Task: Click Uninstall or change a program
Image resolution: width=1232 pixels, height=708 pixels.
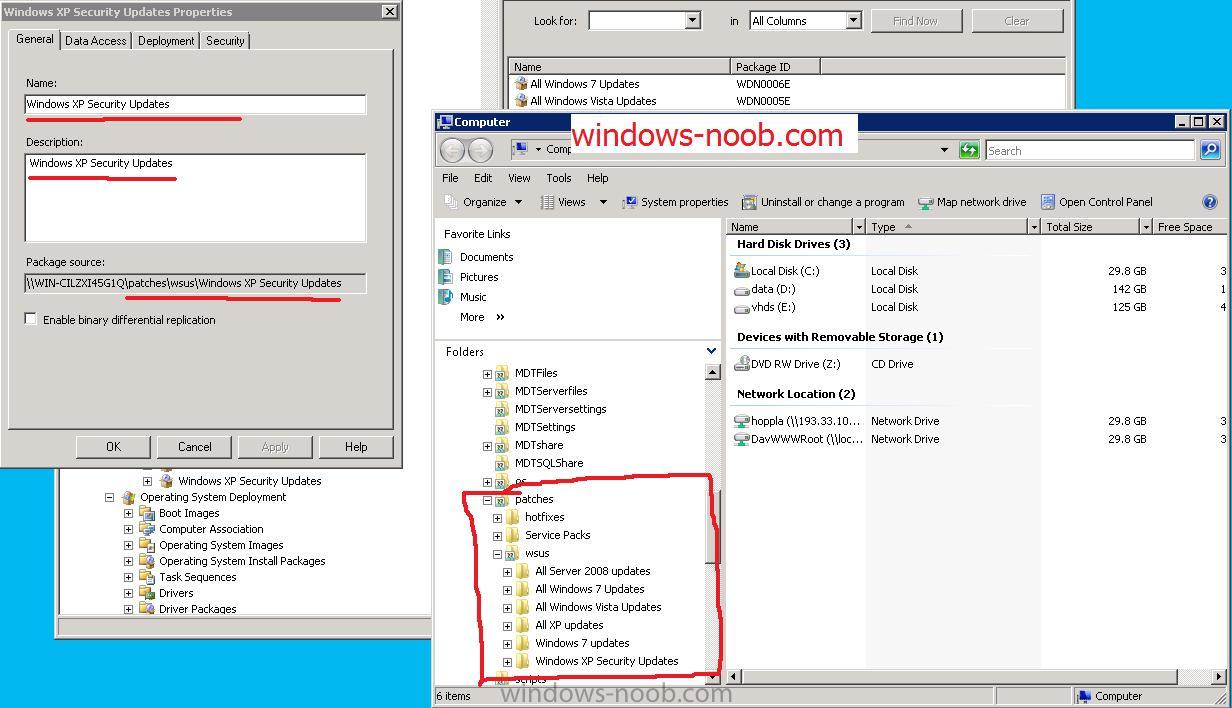Action: pos(822,202)
